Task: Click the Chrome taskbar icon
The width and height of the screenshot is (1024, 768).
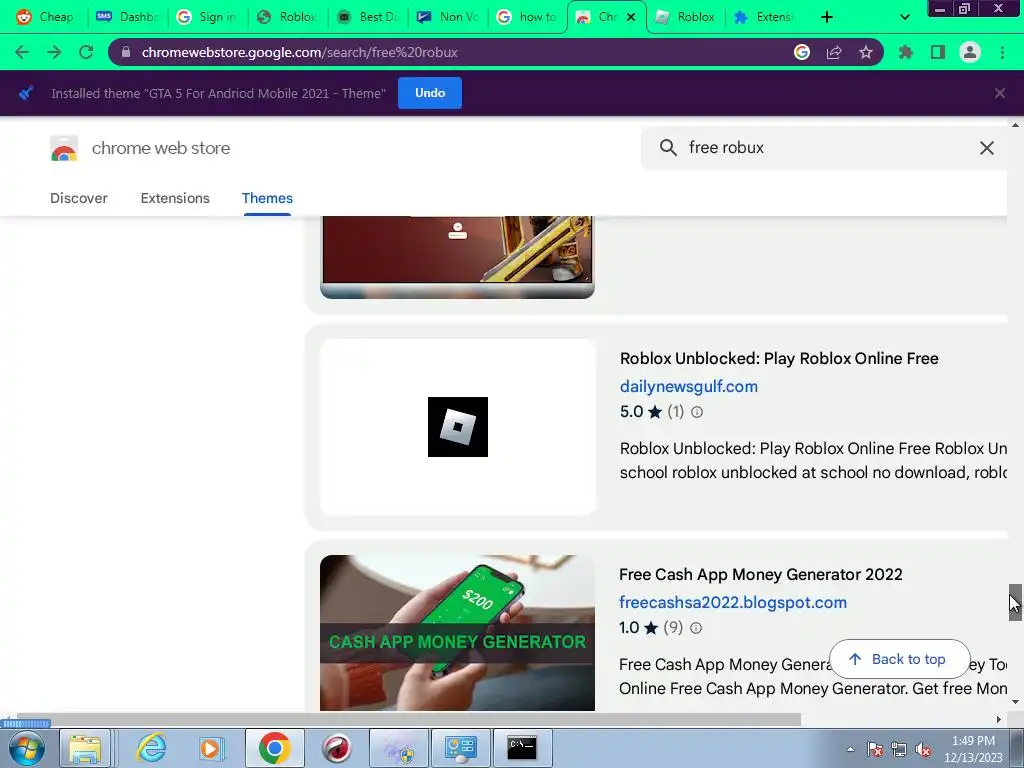Action: coord(274,748)
